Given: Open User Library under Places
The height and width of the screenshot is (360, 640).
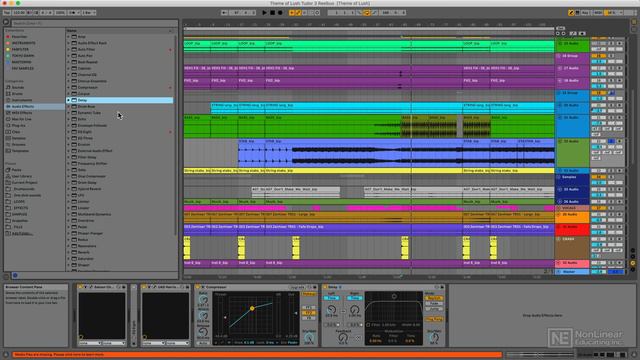Looking at the screenshot, I should click(22, 176).
